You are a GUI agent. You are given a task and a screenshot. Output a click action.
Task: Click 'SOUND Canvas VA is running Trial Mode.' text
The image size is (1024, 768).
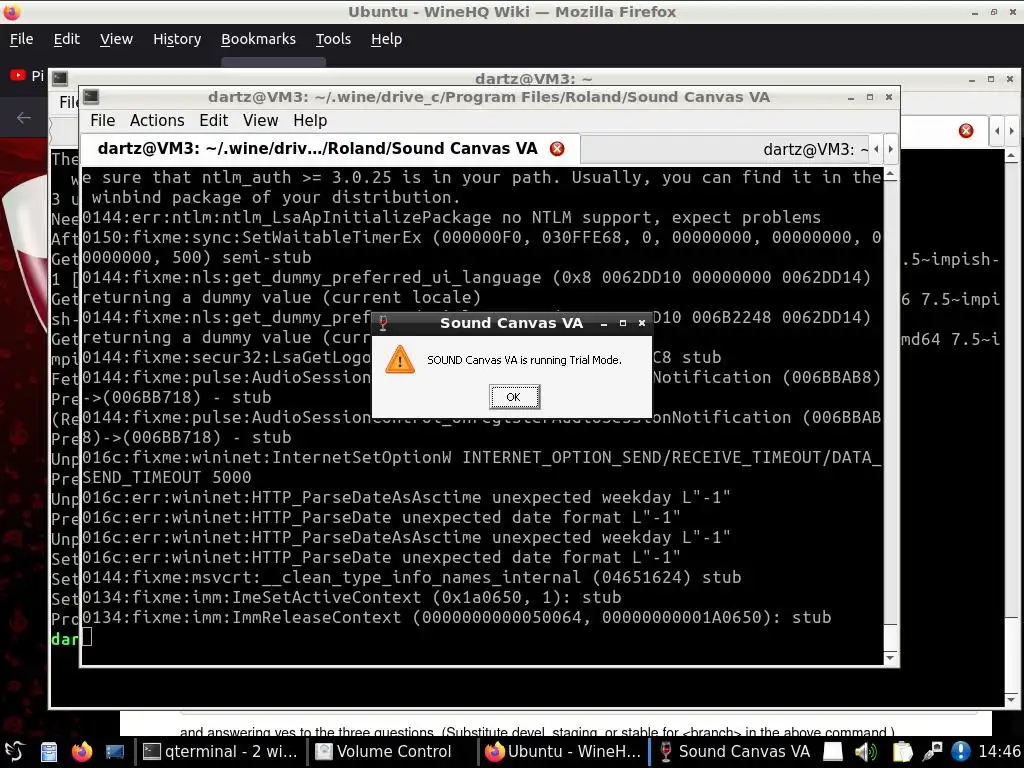(524, 360)
